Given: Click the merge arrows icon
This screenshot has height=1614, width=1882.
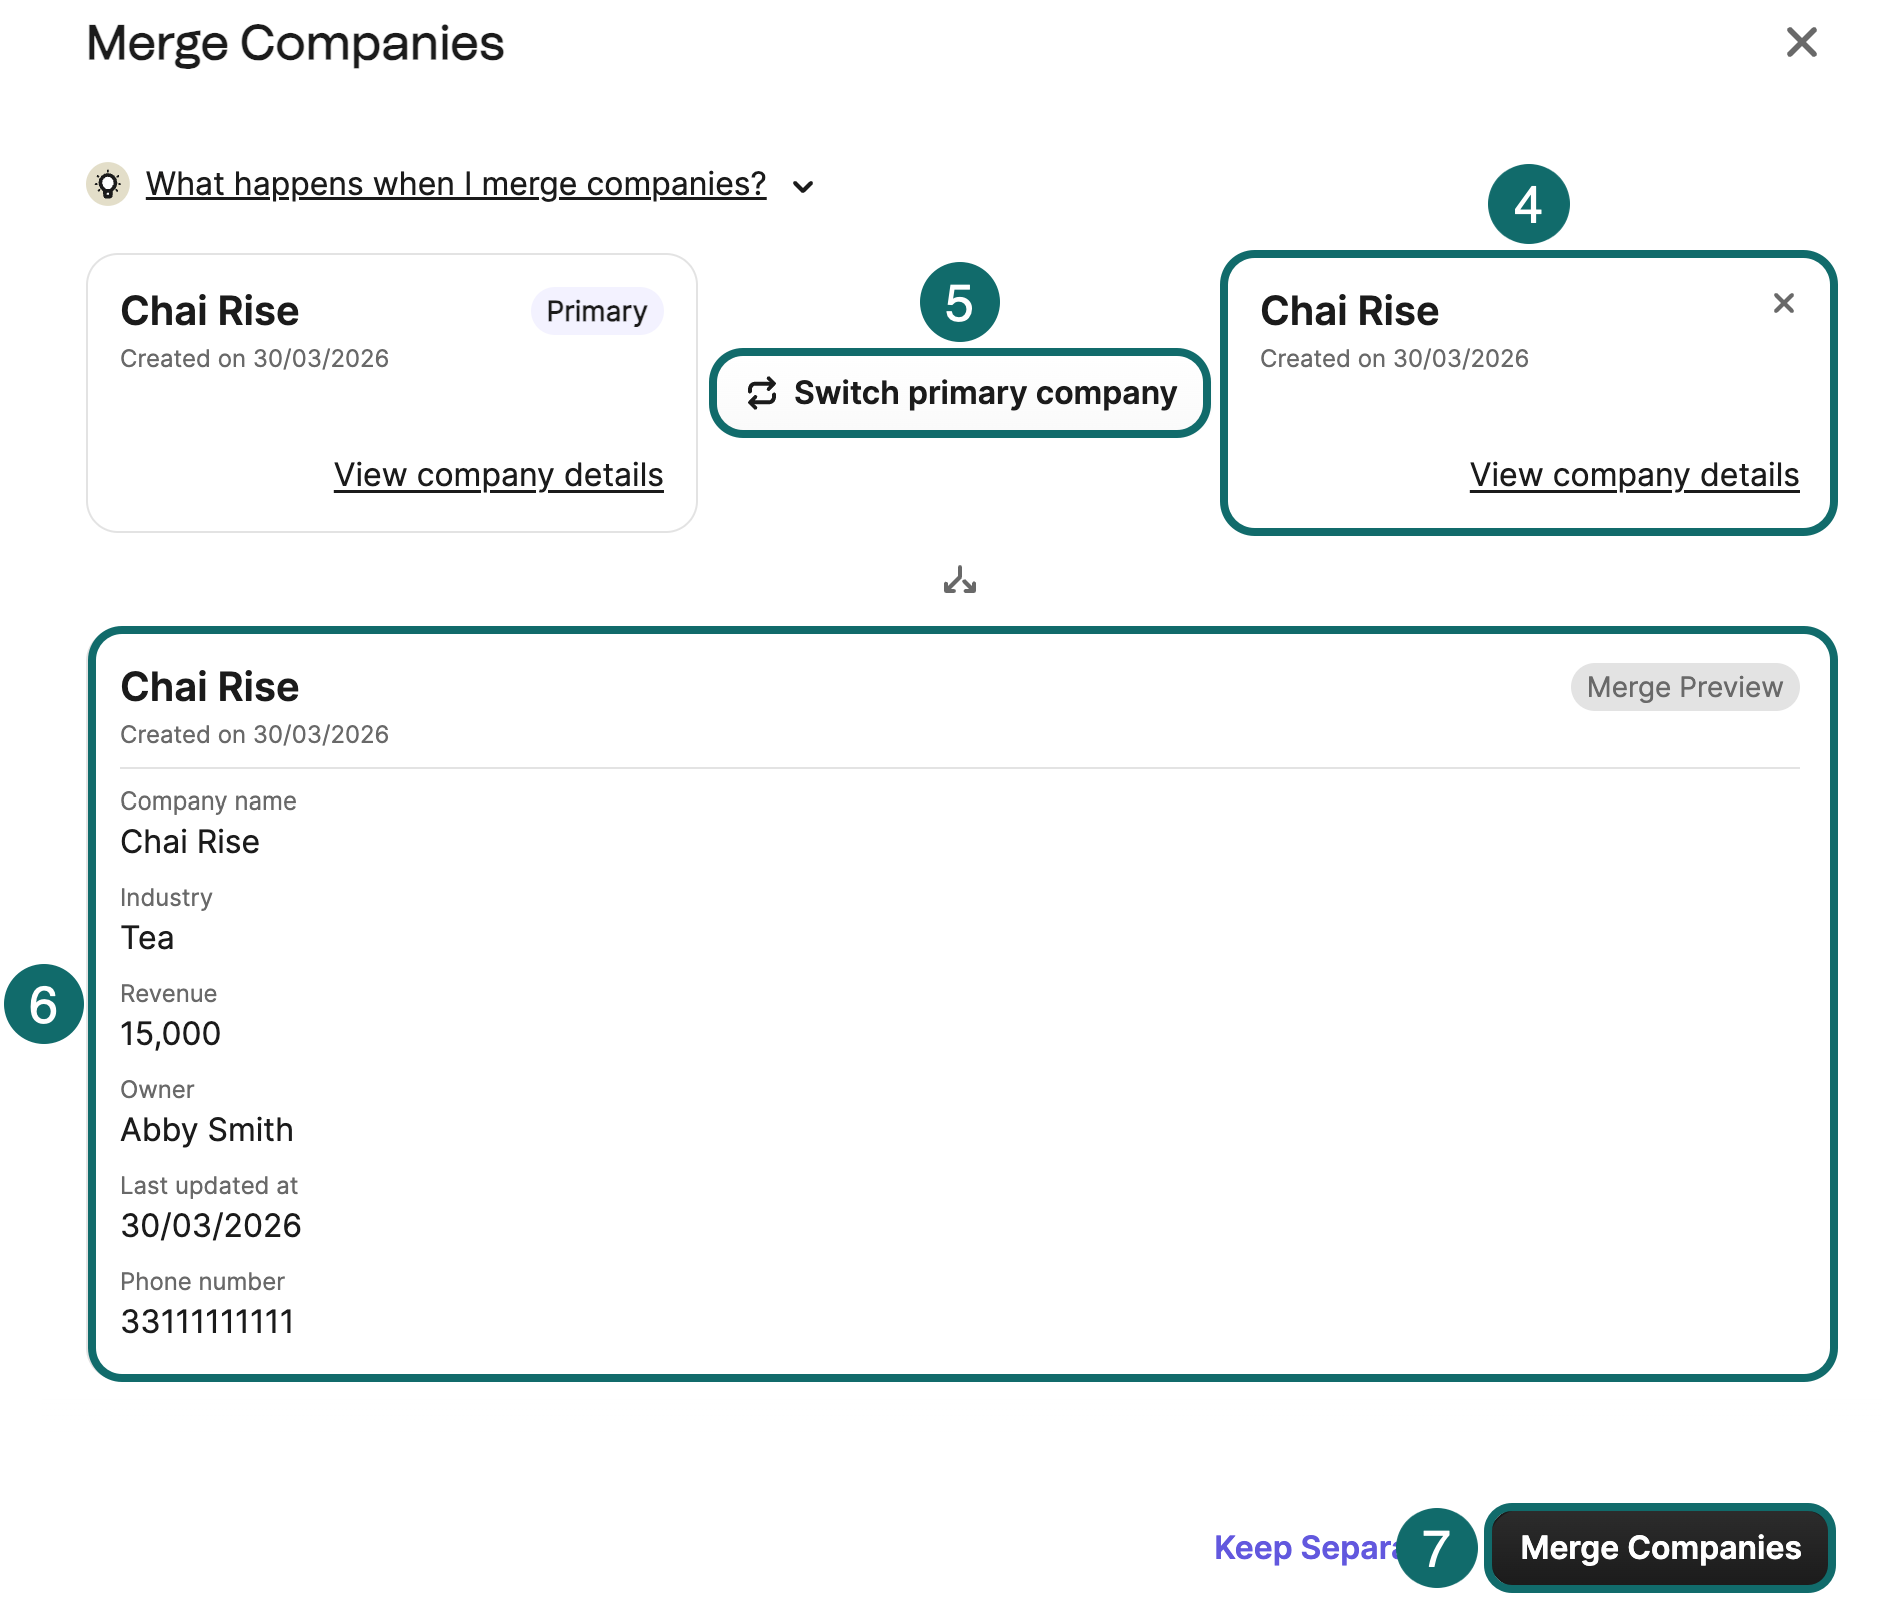Looking at the screenshot, I should pyautogui.click(x=960, y=580).
